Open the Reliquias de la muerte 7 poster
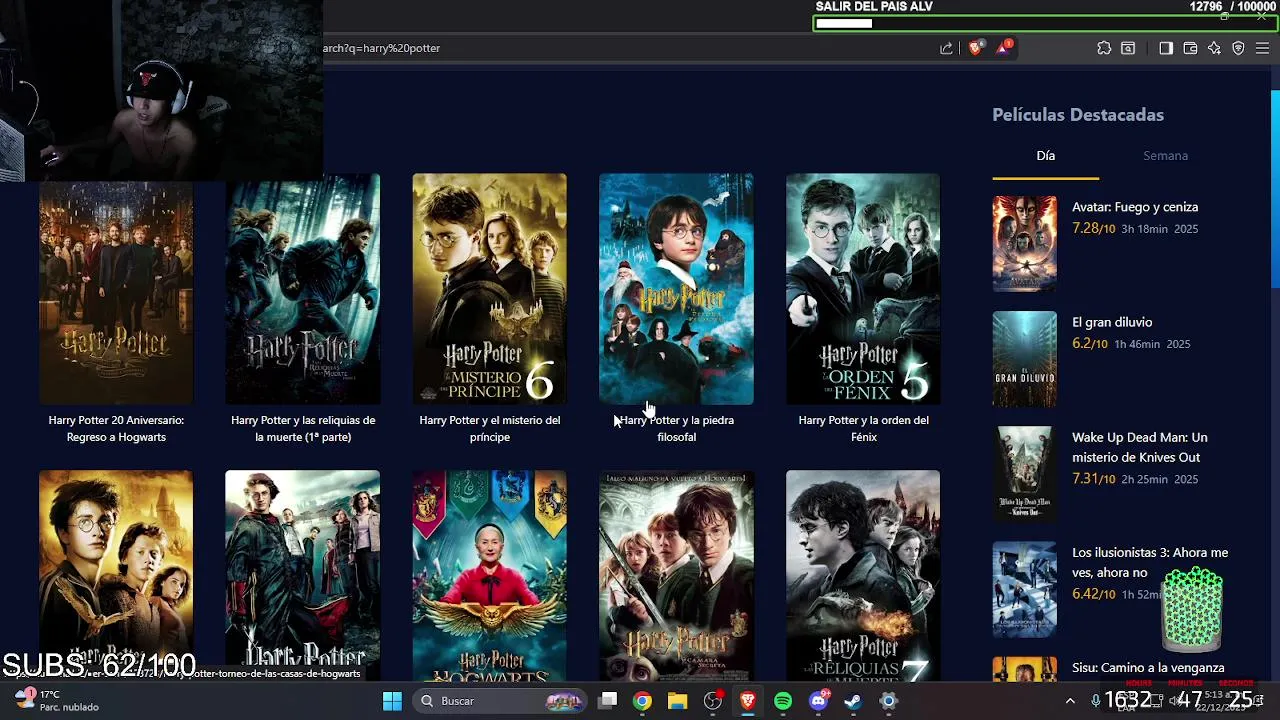1280x720 pixels. click(863, 575)
